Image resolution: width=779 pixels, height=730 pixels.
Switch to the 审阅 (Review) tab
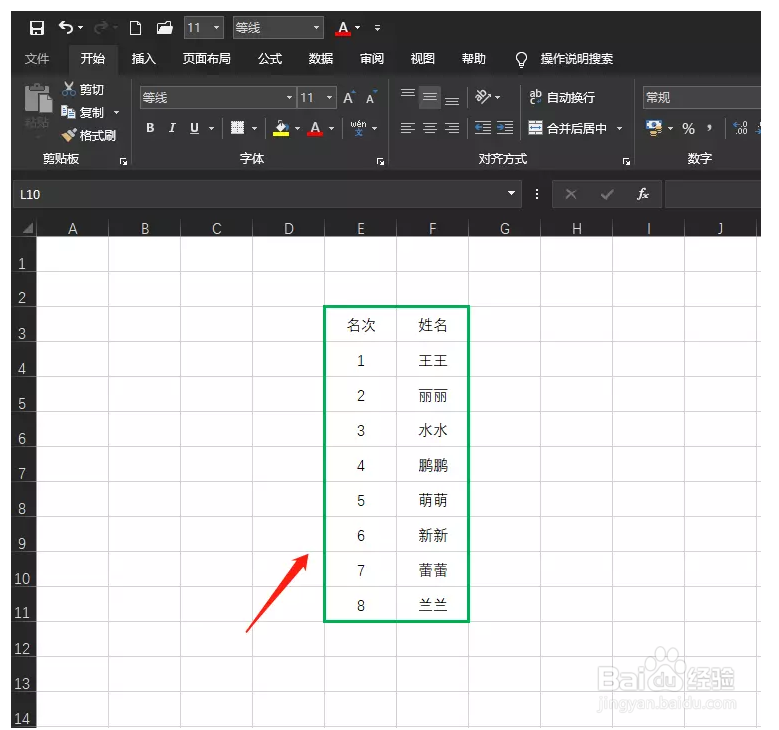tap(372, 59)
